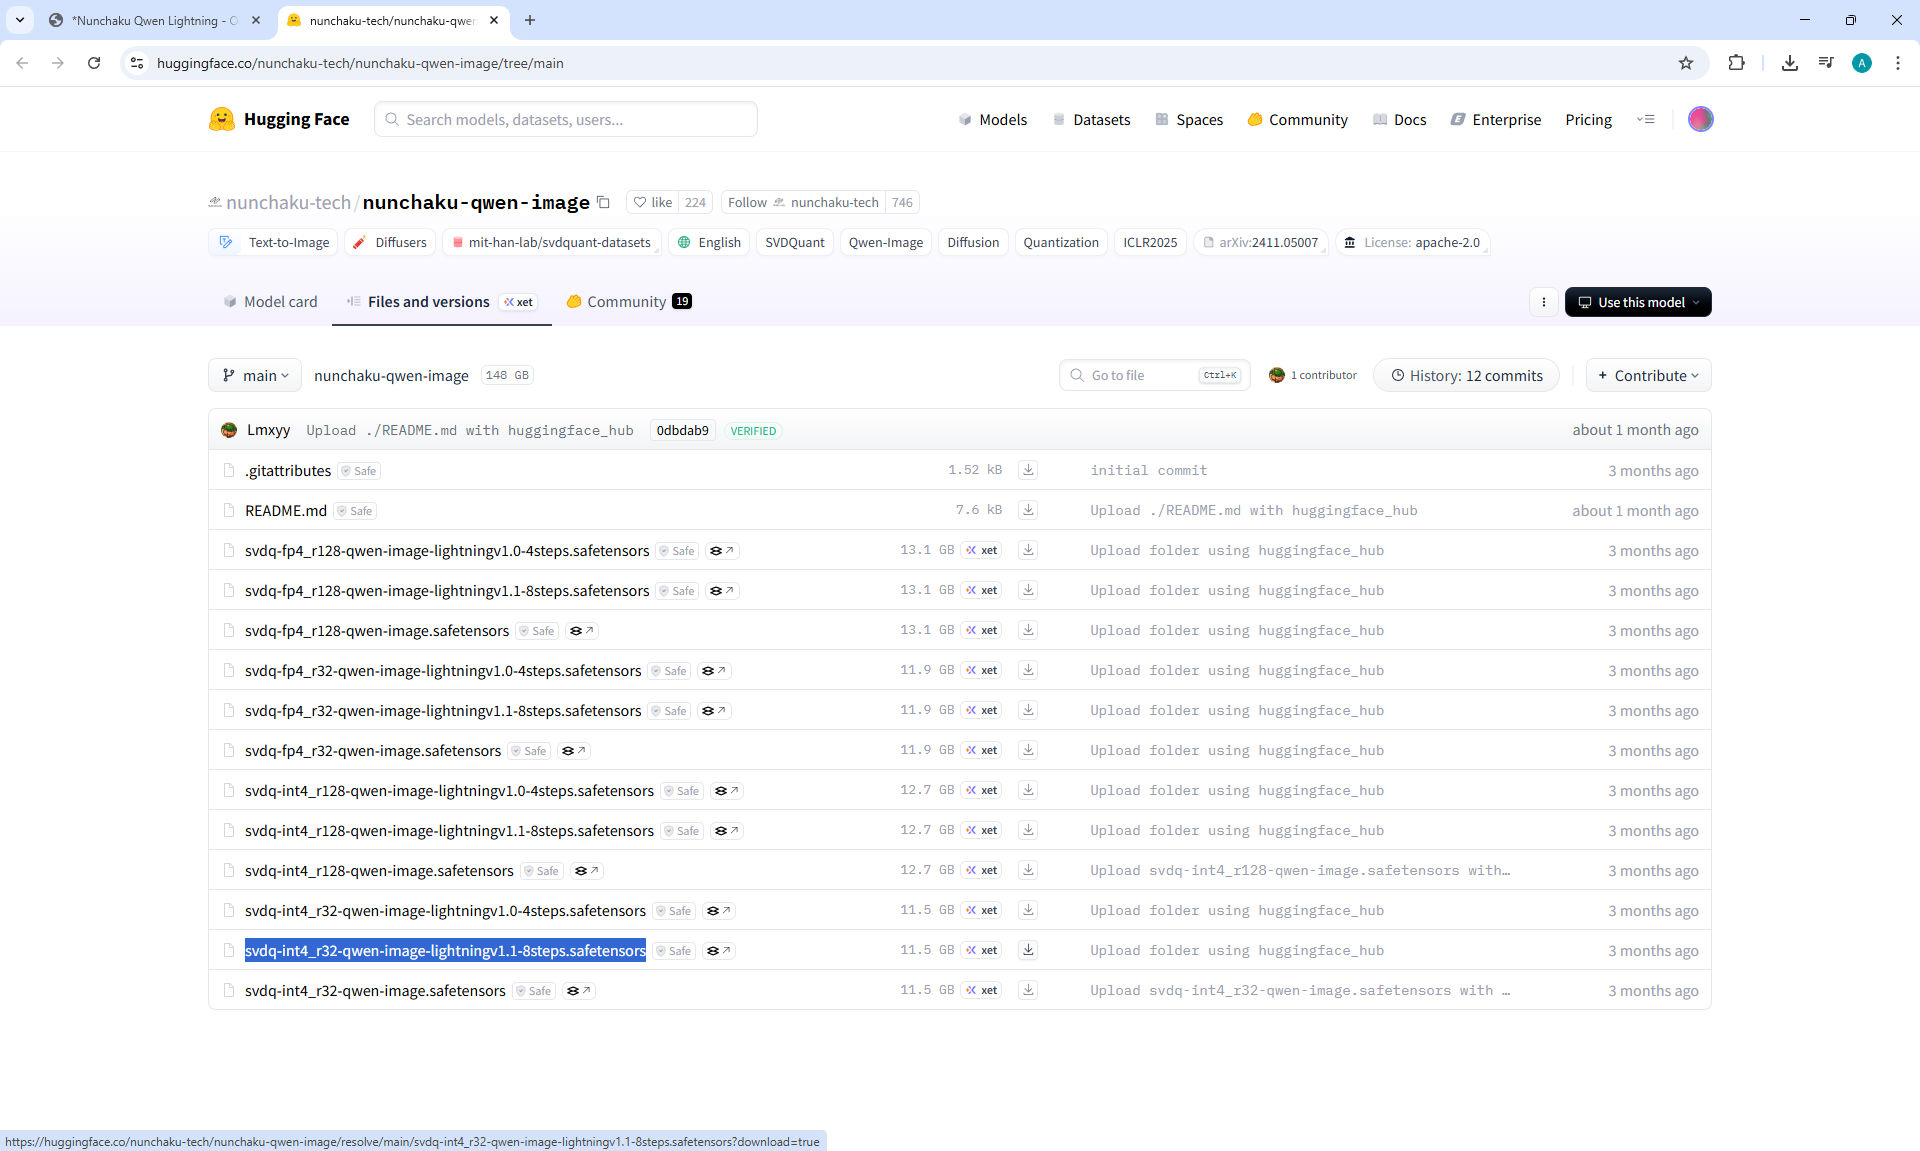Image resolution: width=1920 pixels, height=1151 pixels.
Task: Expand Use this model dropdown
Action: [1638, 302]
